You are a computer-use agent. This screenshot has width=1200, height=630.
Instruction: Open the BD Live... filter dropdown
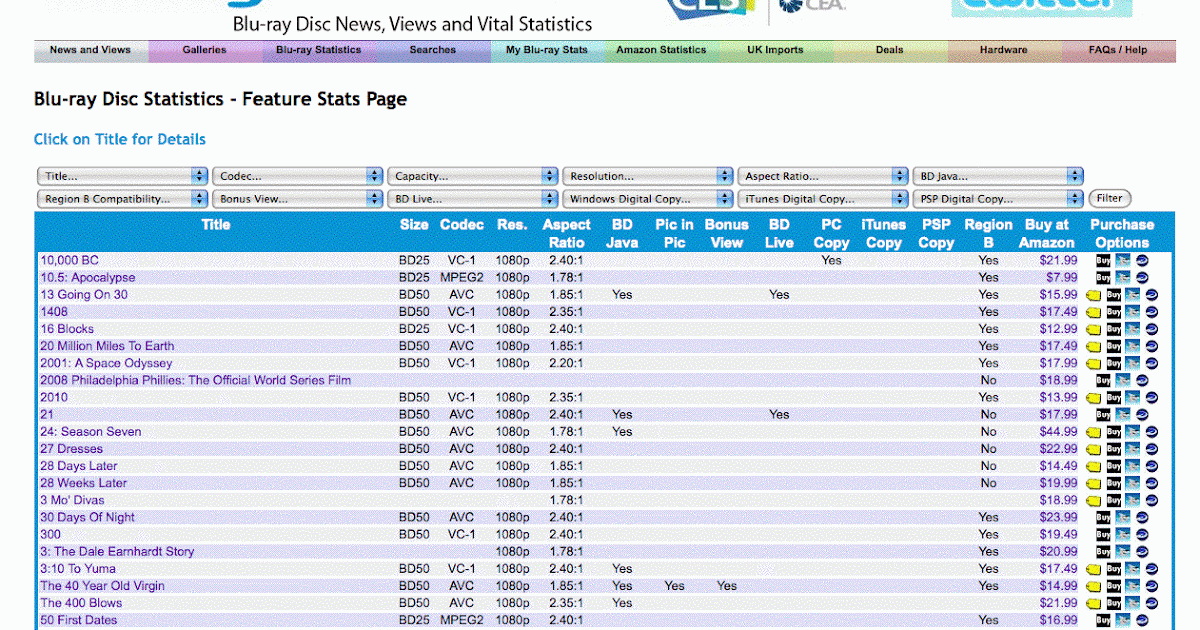pos(473,199)
